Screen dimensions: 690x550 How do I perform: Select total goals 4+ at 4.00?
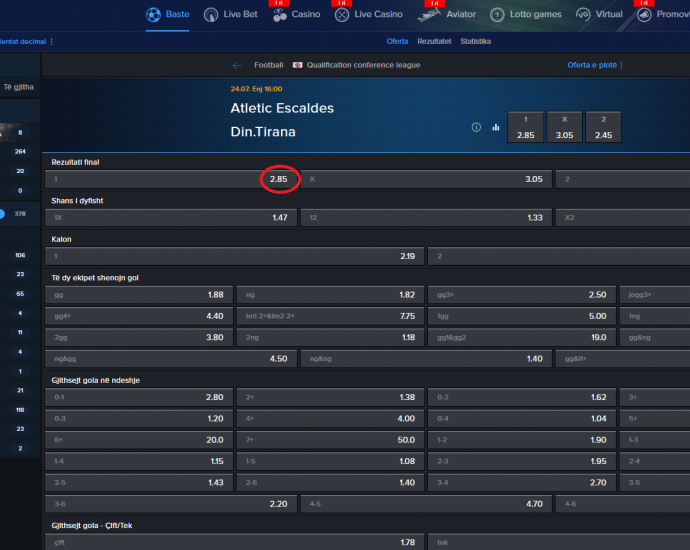[330, 418]
